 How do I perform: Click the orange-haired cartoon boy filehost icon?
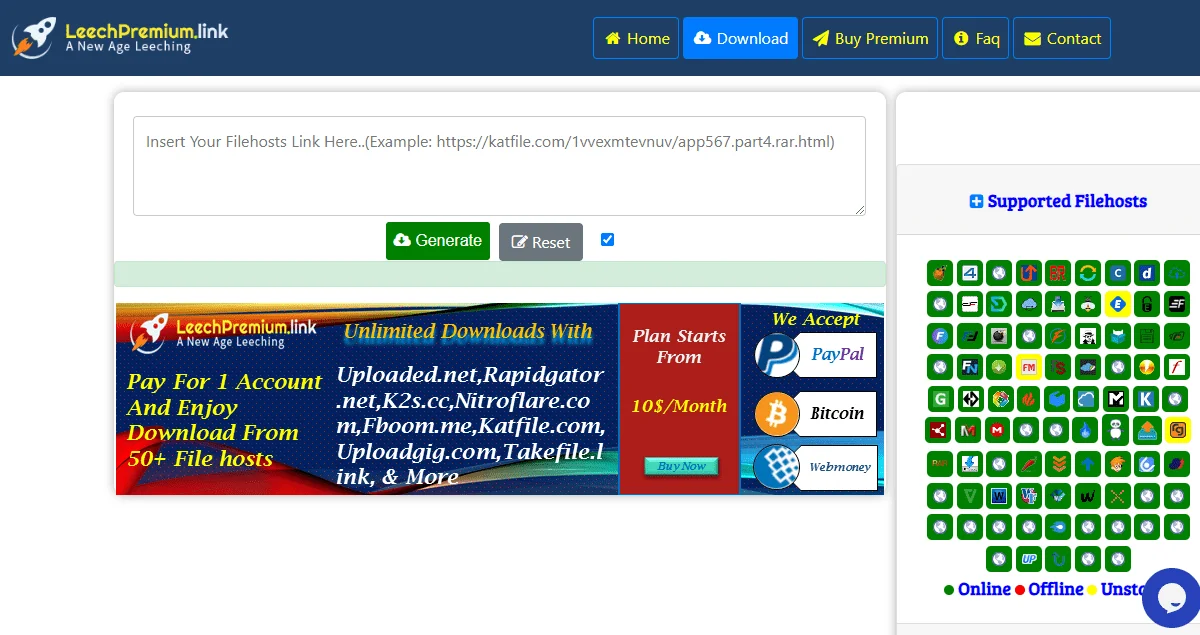(1117, 462)
